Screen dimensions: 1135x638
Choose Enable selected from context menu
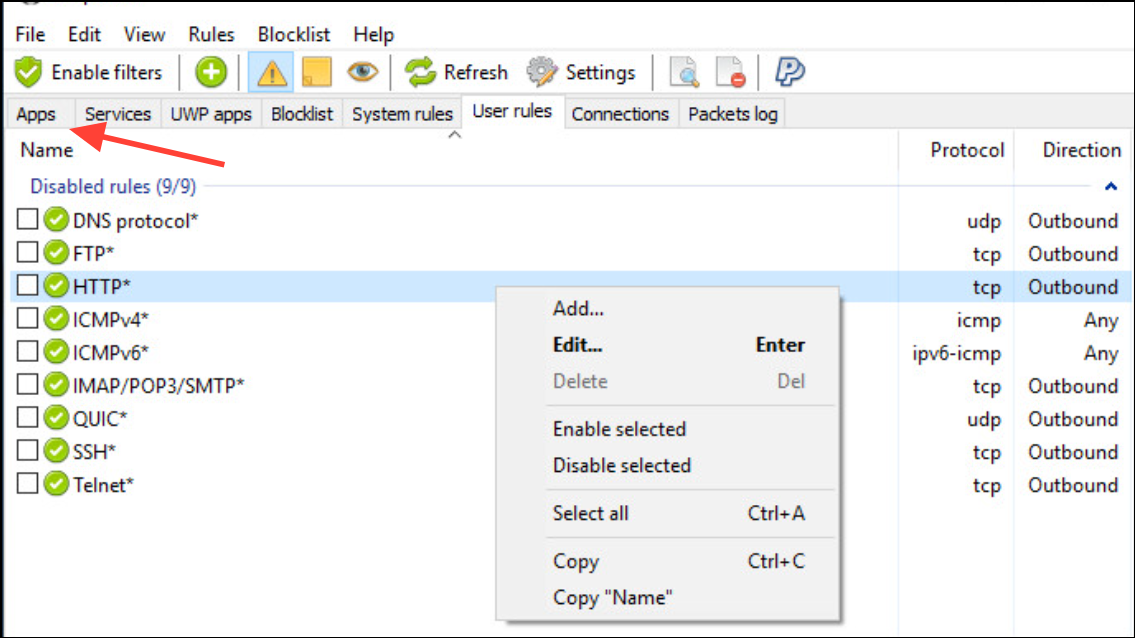coord(619,429)
